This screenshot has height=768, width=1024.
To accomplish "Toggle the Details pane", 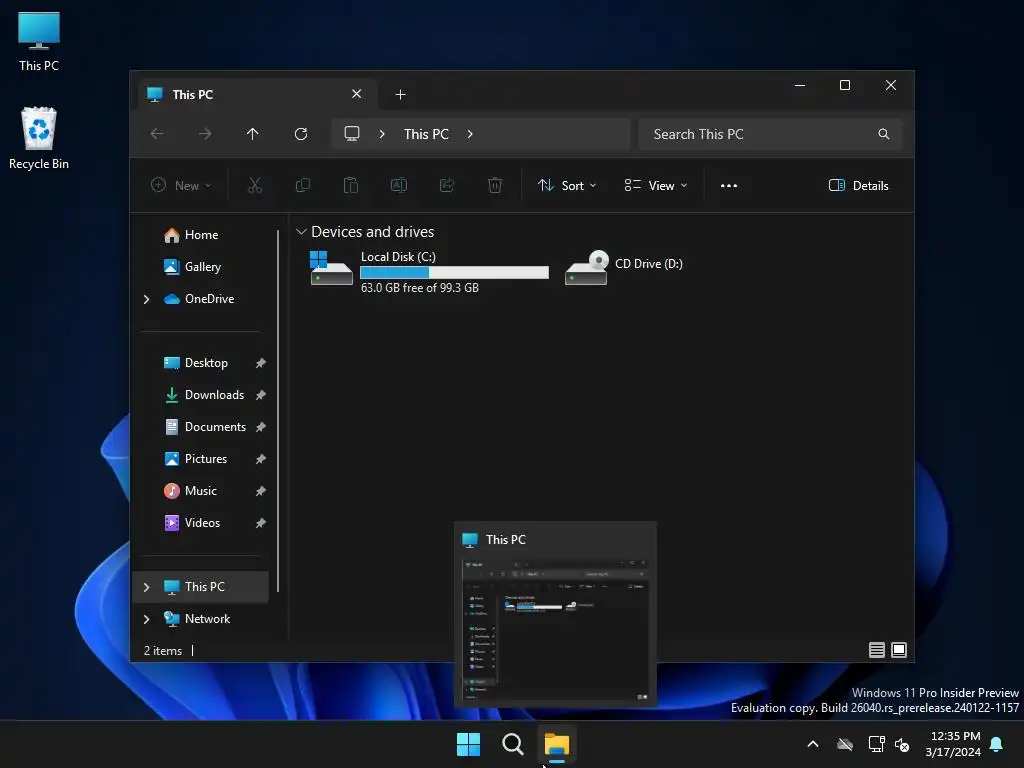I will click(x=859, y=185).
